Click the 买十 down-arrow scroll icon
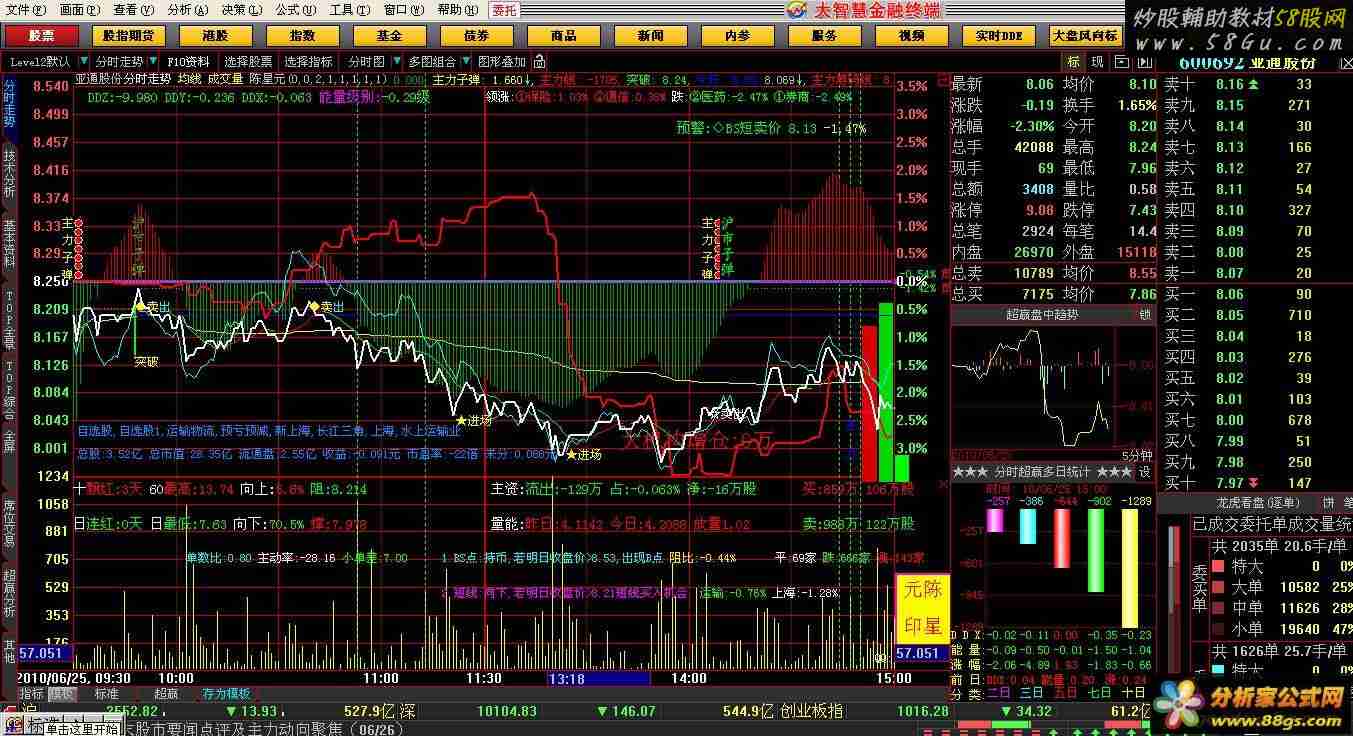Viewport: 1353px width, 736px height. coord(1254,483)
